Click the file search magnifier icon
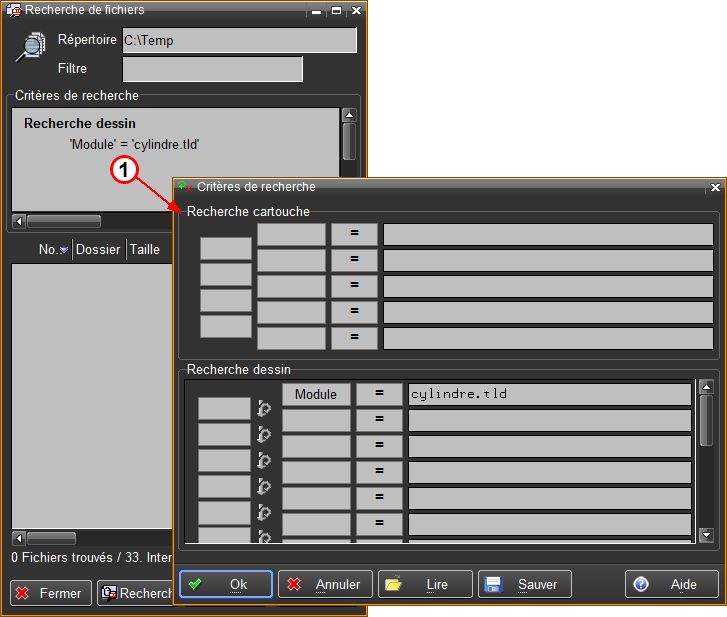Screen dimensions: 727x617 pos(32,46)
